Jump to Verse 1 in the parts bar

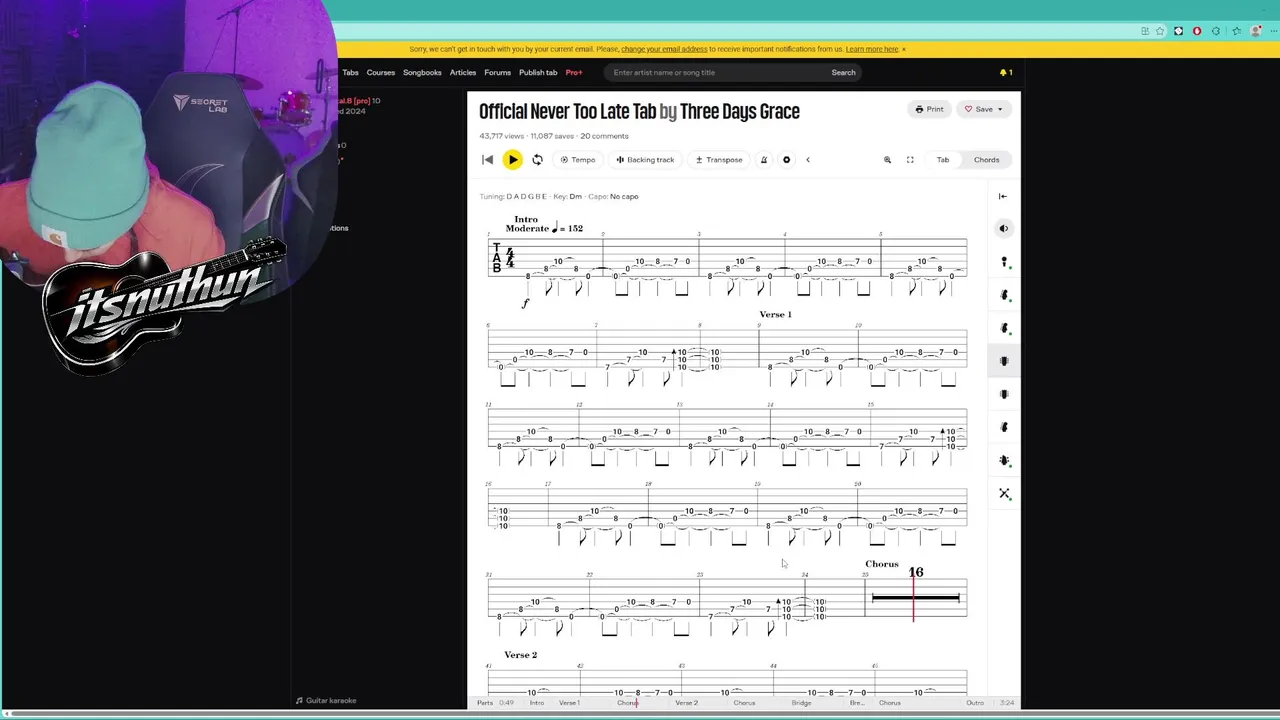pyautogui.click(x=569, y=703)
